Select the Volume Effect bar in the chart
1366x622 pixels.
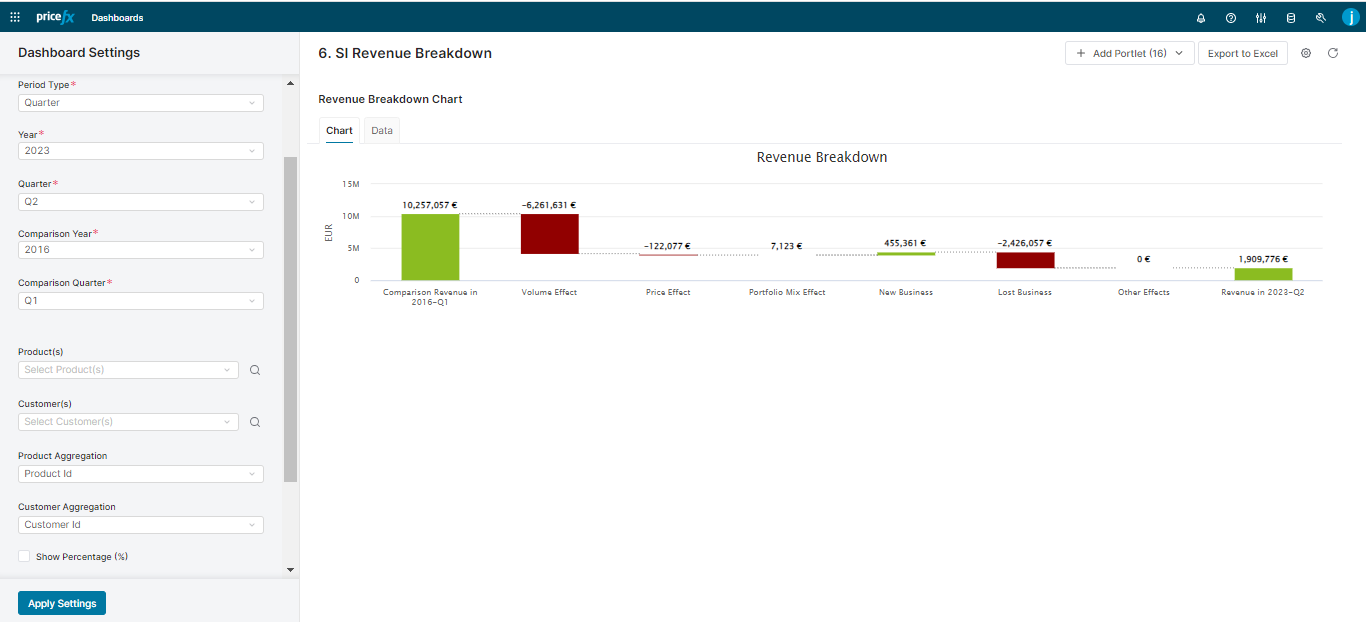[x=549, y=233]
